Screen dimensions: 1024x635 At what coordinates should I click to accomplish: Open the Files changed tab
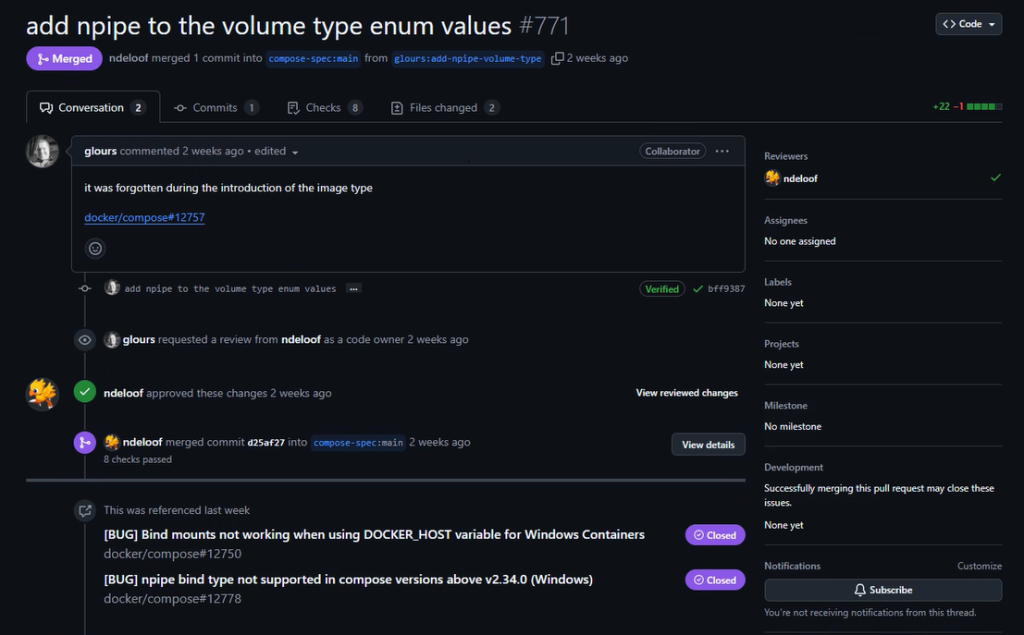(443, 108)
